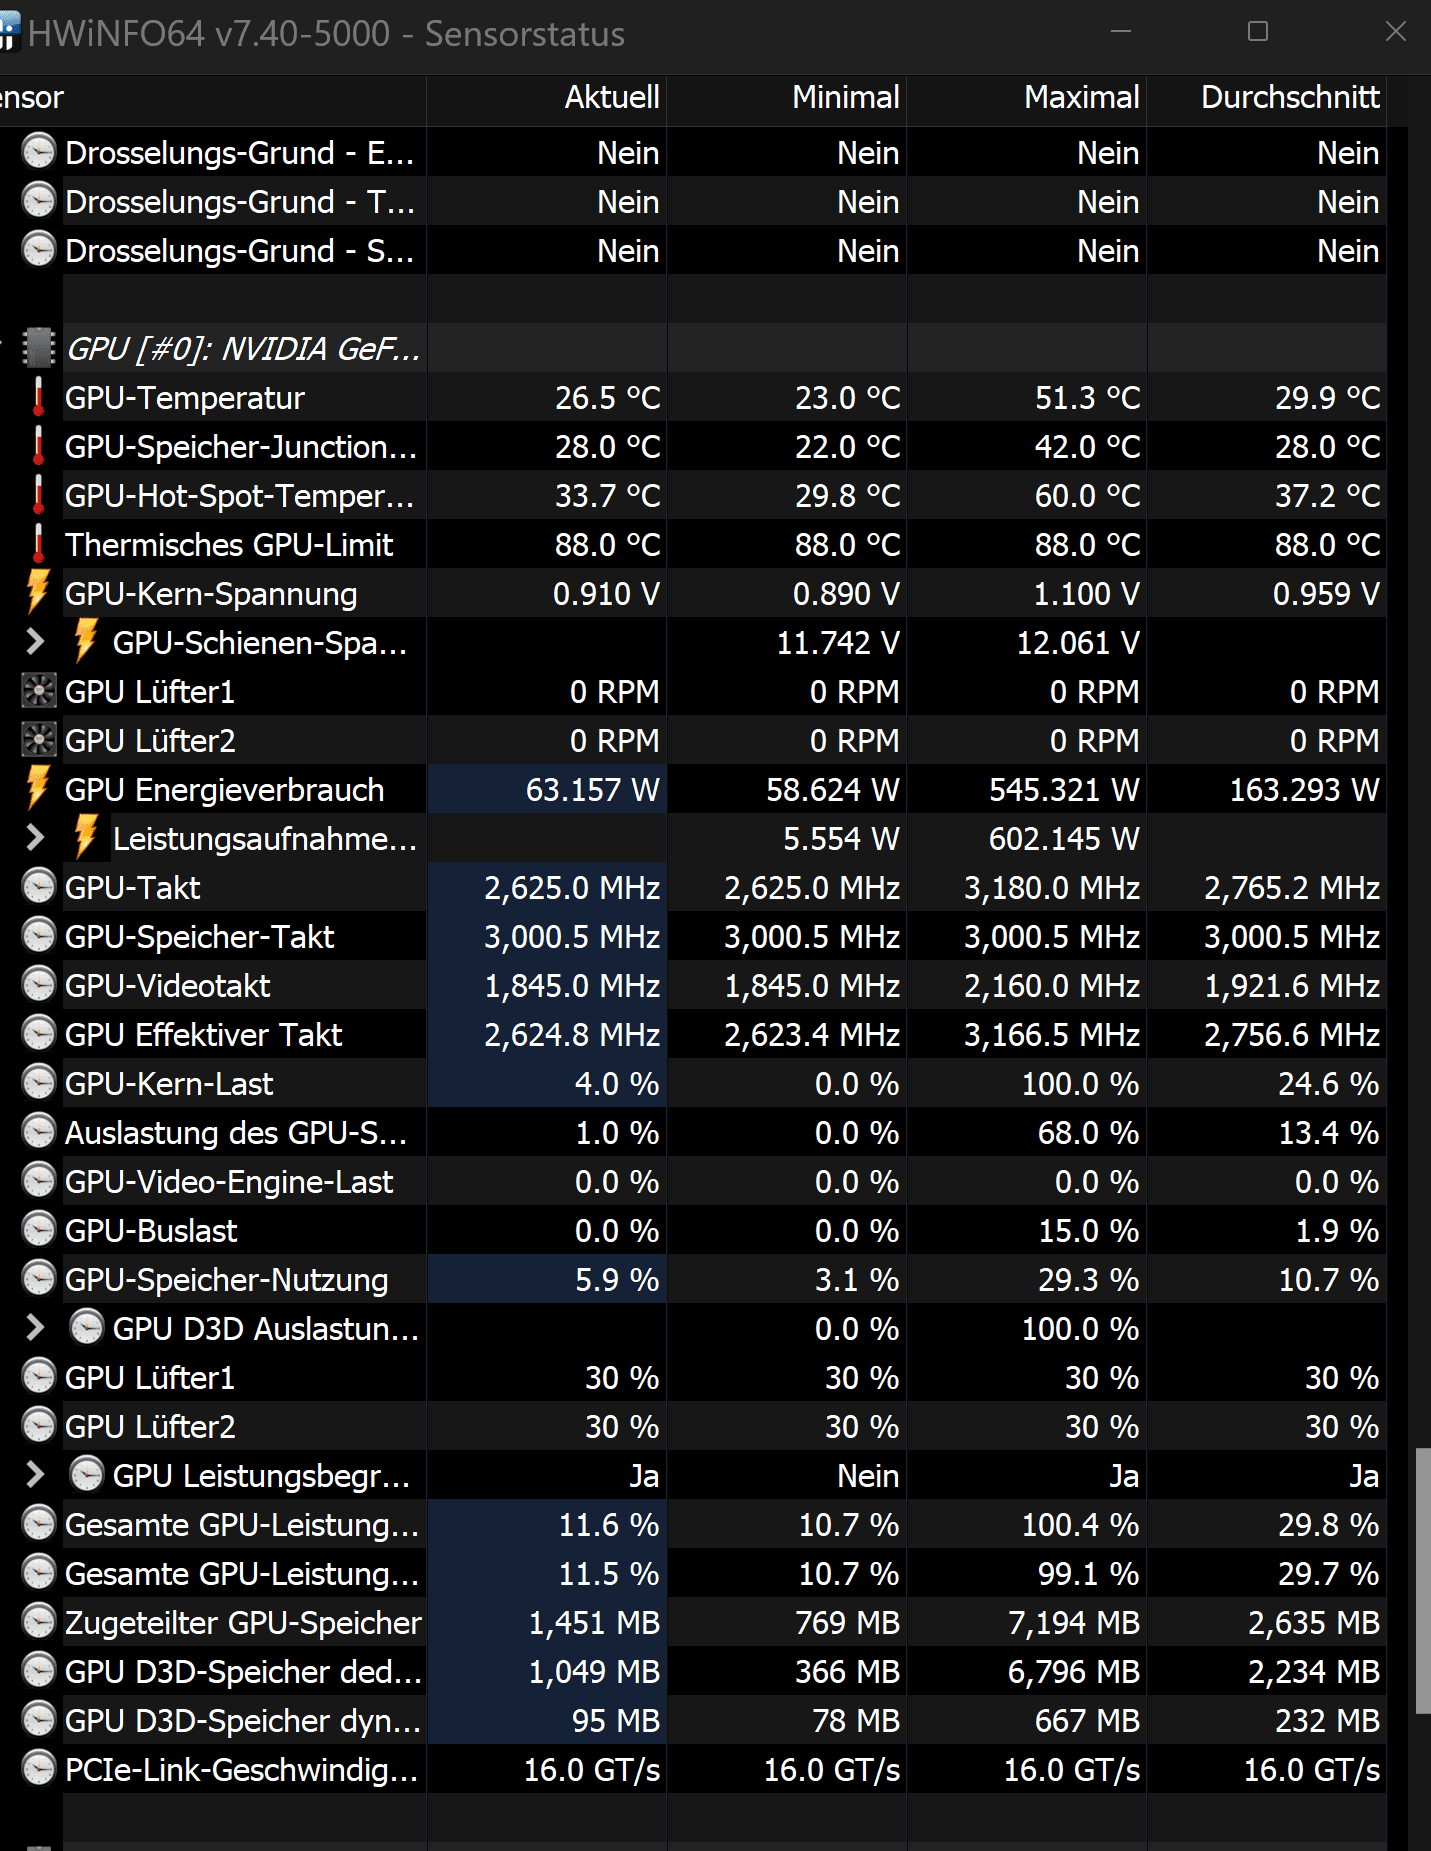Click thermometer icon next to Thermisches GPU-Limit

coord(38,544)
